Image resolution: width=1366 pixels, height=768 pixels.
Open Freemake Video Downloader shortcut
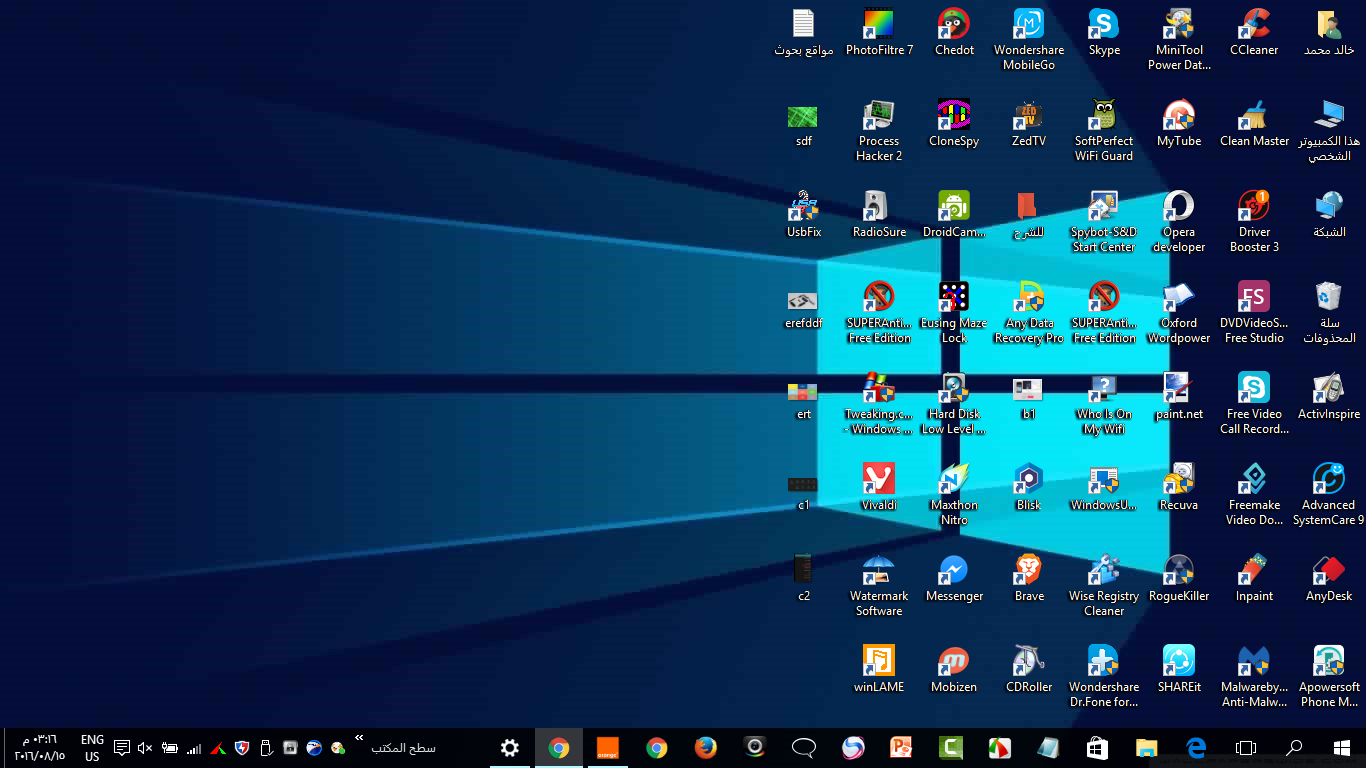(x=1254, y=495)
